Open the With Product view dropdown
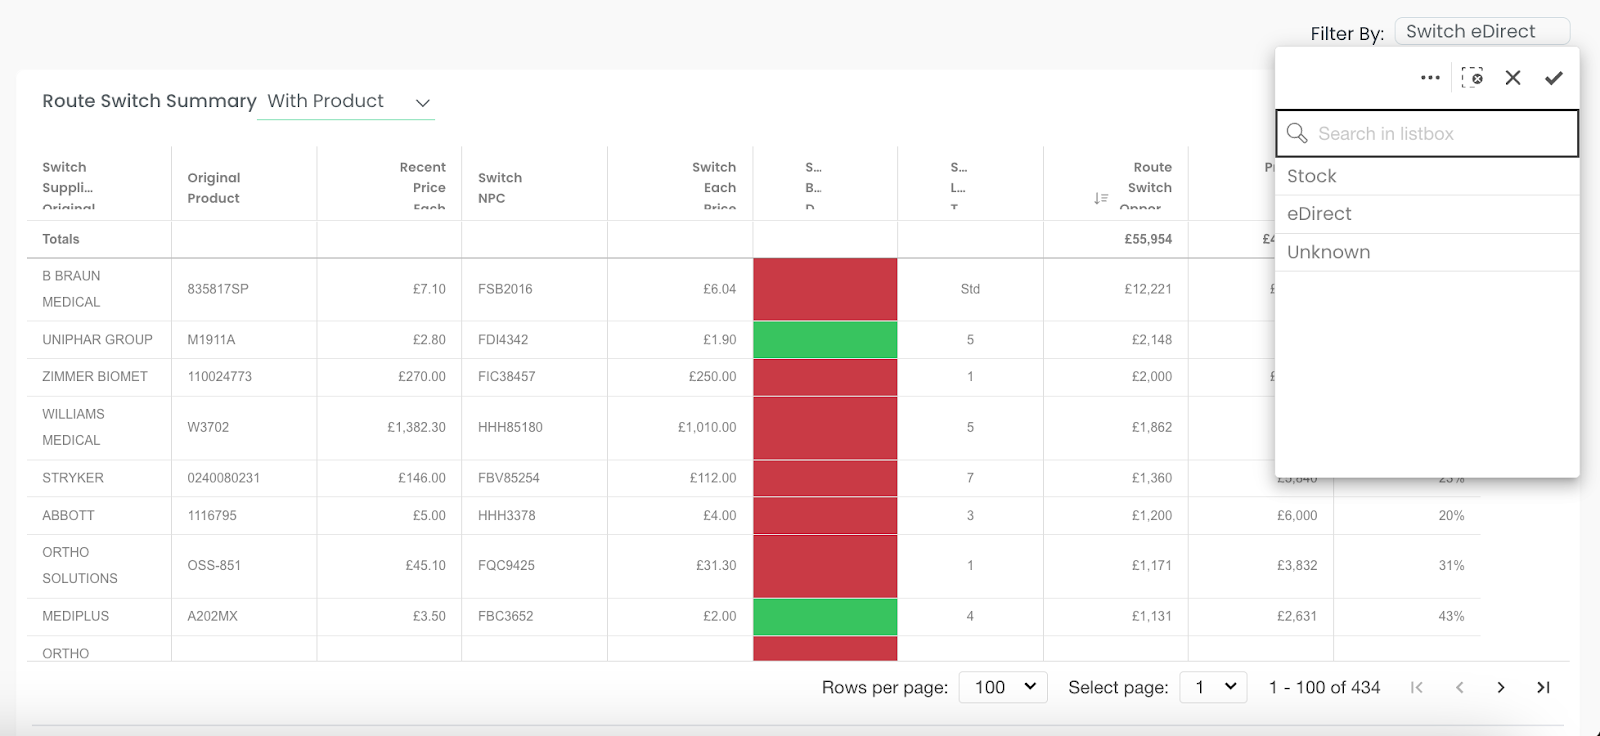This screenshot has width=1600, height=736. tap(346, 102)
